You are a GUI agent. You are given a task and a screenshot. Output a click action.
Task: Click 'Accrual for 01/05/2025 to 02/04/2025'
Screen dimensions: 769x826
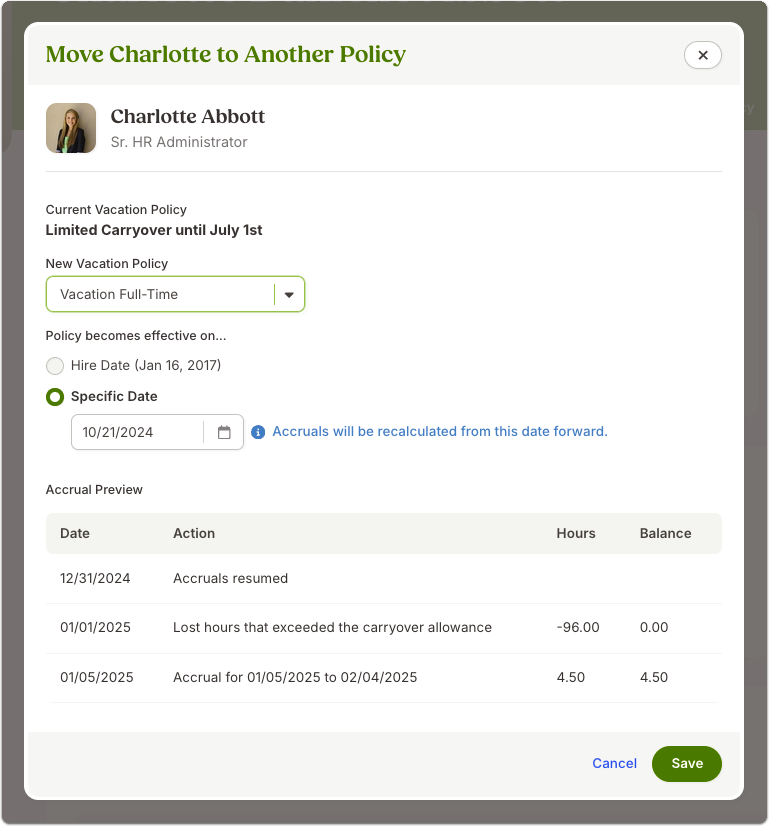[295, 677]
